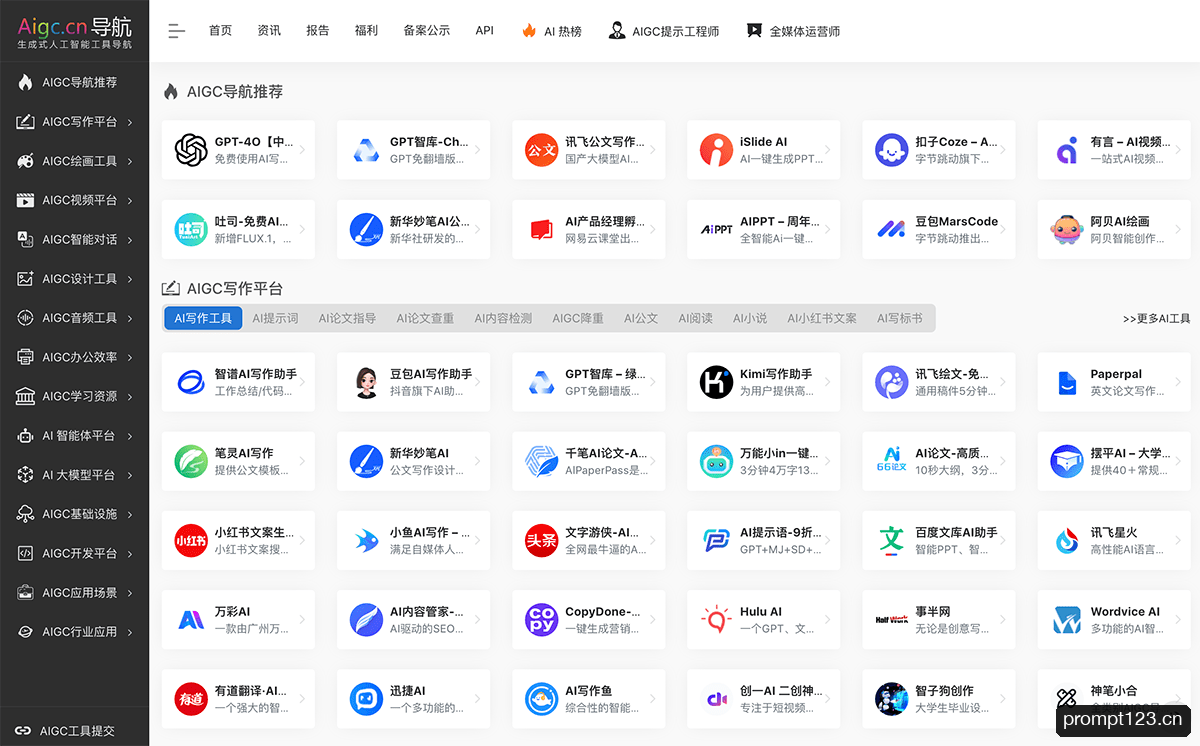
Task: Expand AIGC音频工具 in the sidebar
Action: [x=74, y=318]
